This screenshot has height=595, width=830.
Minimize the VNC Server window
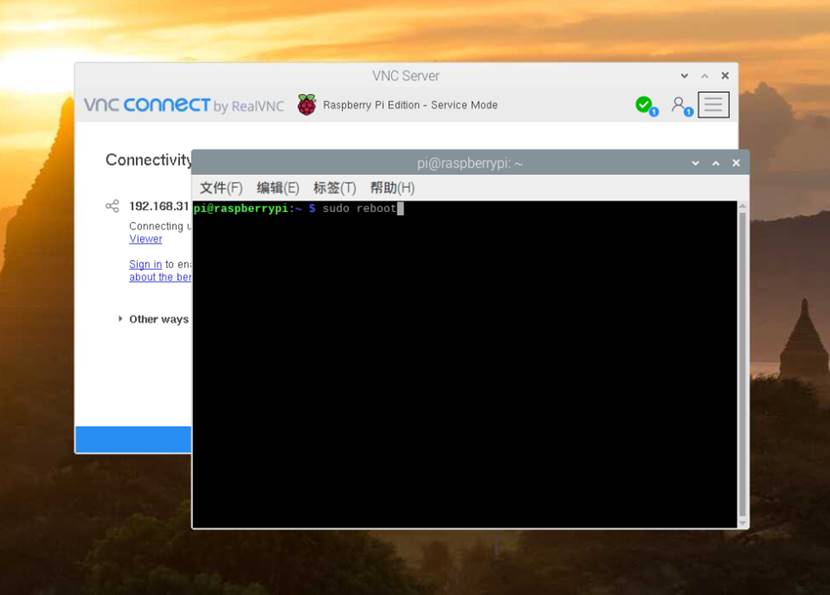(x=684, y=76)
